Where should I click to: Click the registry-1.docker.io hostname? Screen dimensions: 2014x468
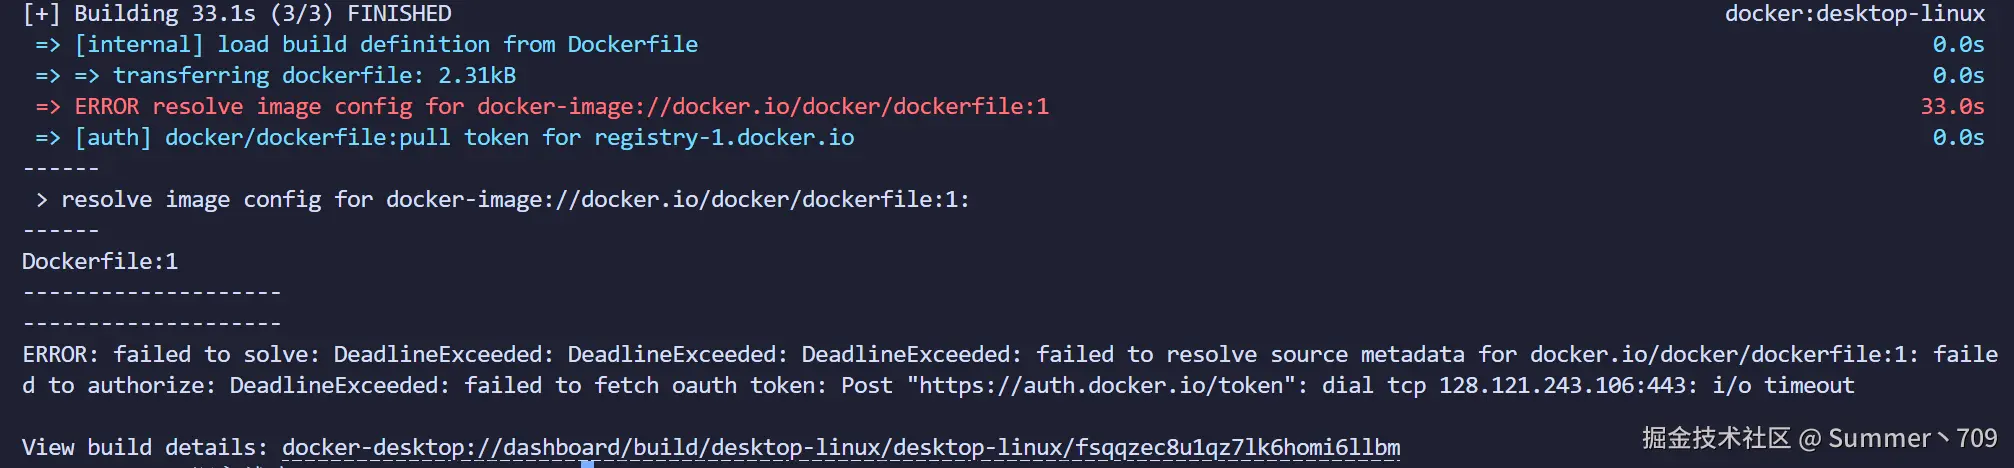pos(724,137)
